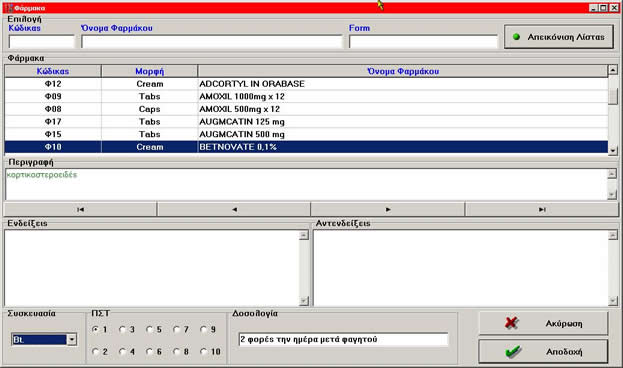Screen dimensions: 623x368
Task: Select ΠΣΤ radio option 6
Action: (149, 351)
